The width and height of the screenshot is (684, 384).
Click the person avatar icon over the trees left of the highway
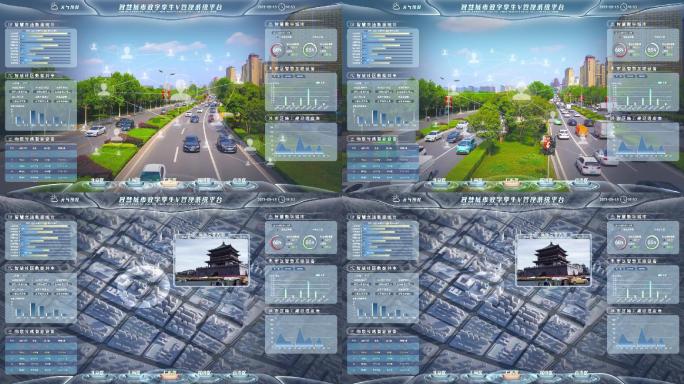coord(104,89)
